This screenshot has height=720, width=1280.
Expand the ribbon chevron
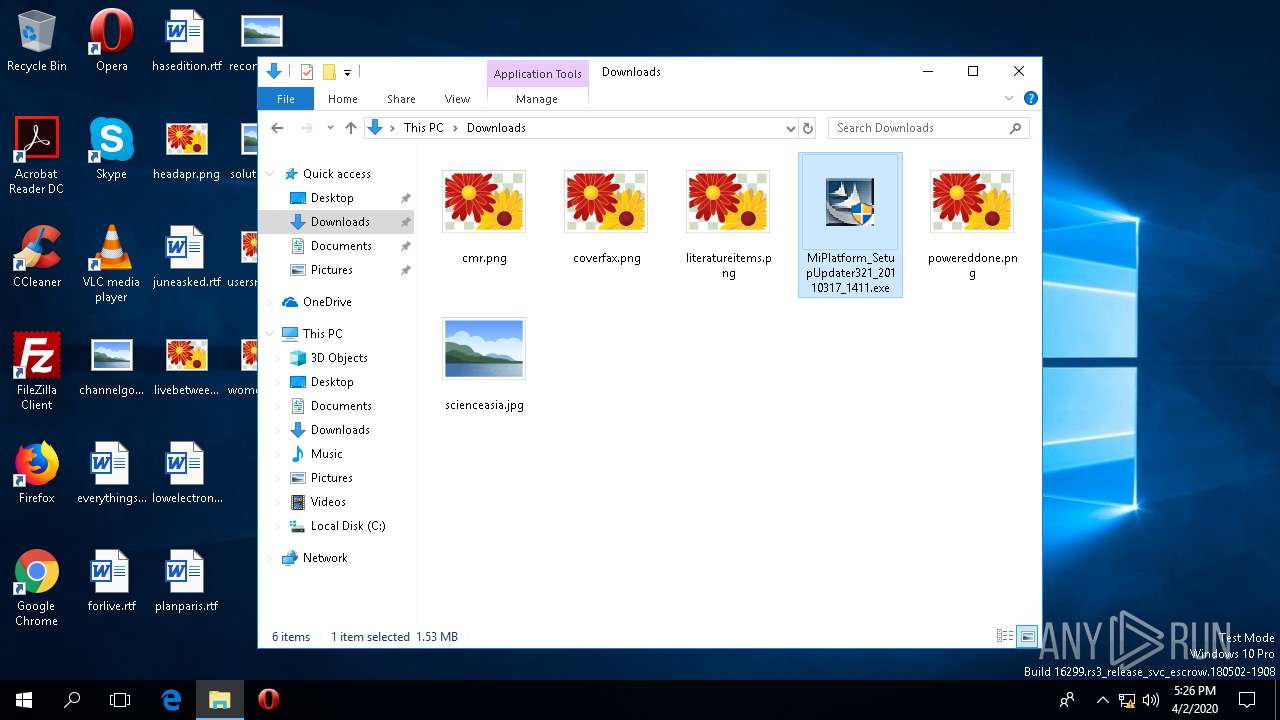1009,98
